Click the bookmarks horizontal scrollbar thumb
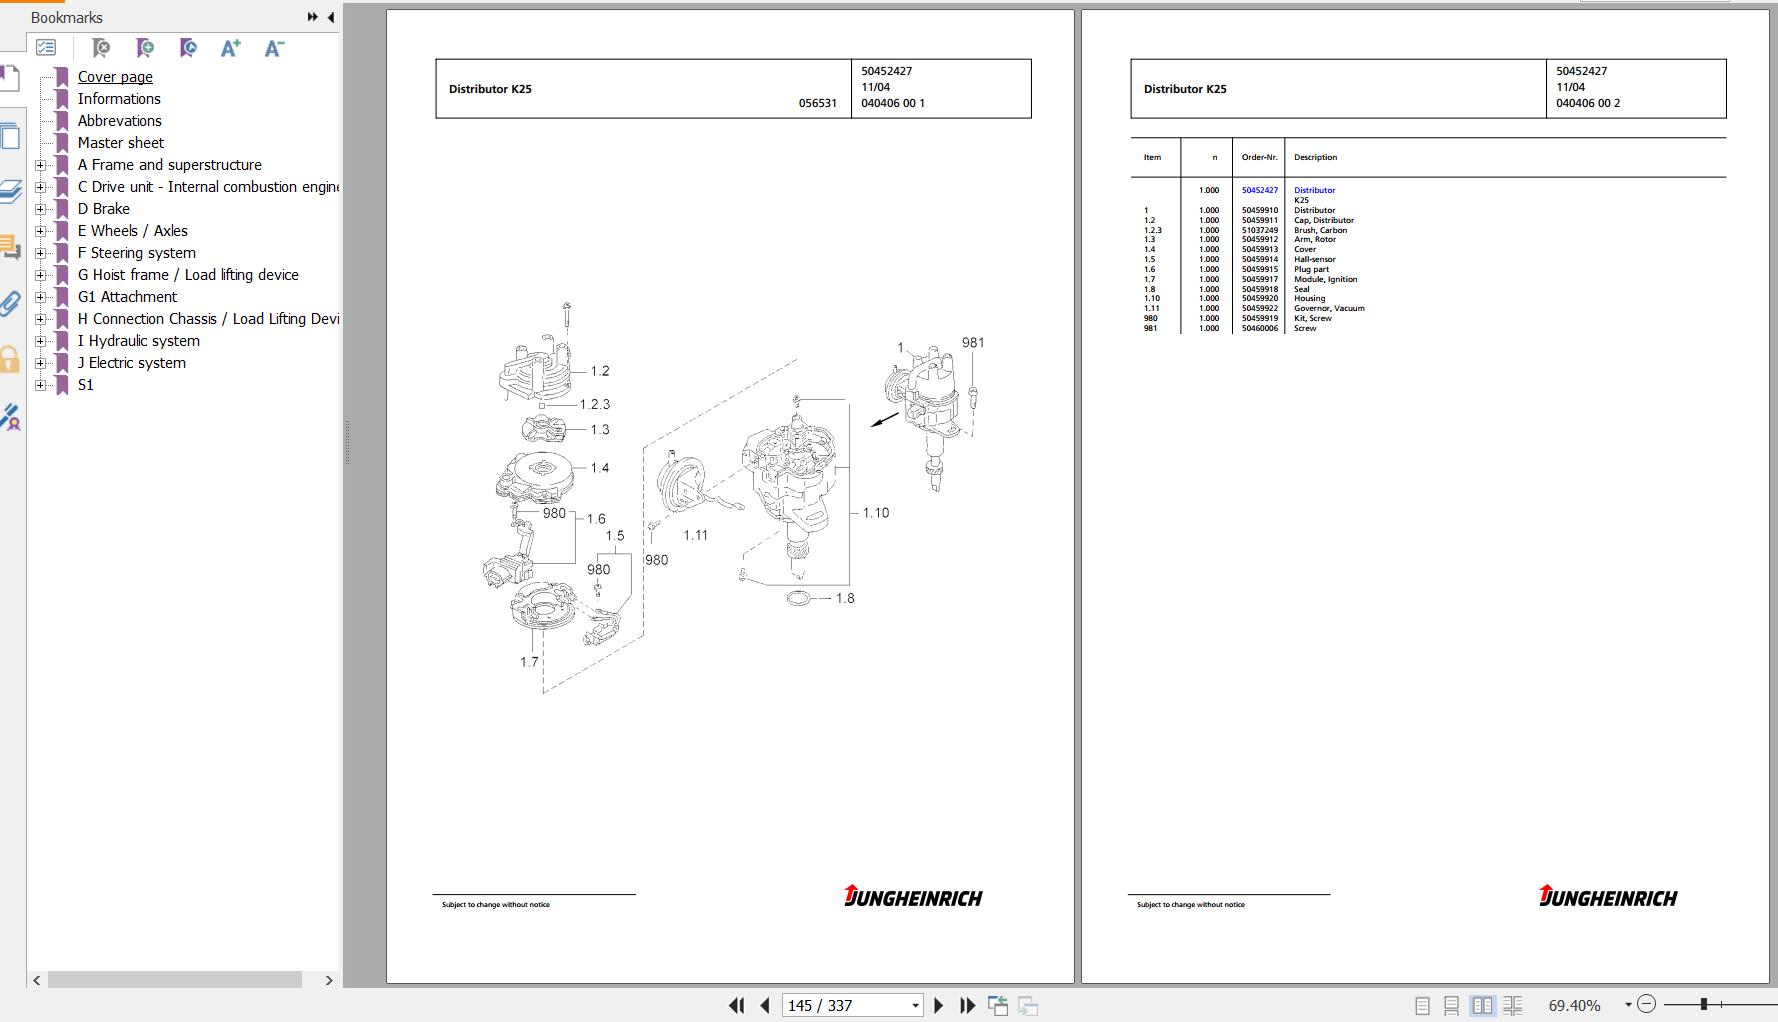Screen dimensions: 1778x1022 175,981
